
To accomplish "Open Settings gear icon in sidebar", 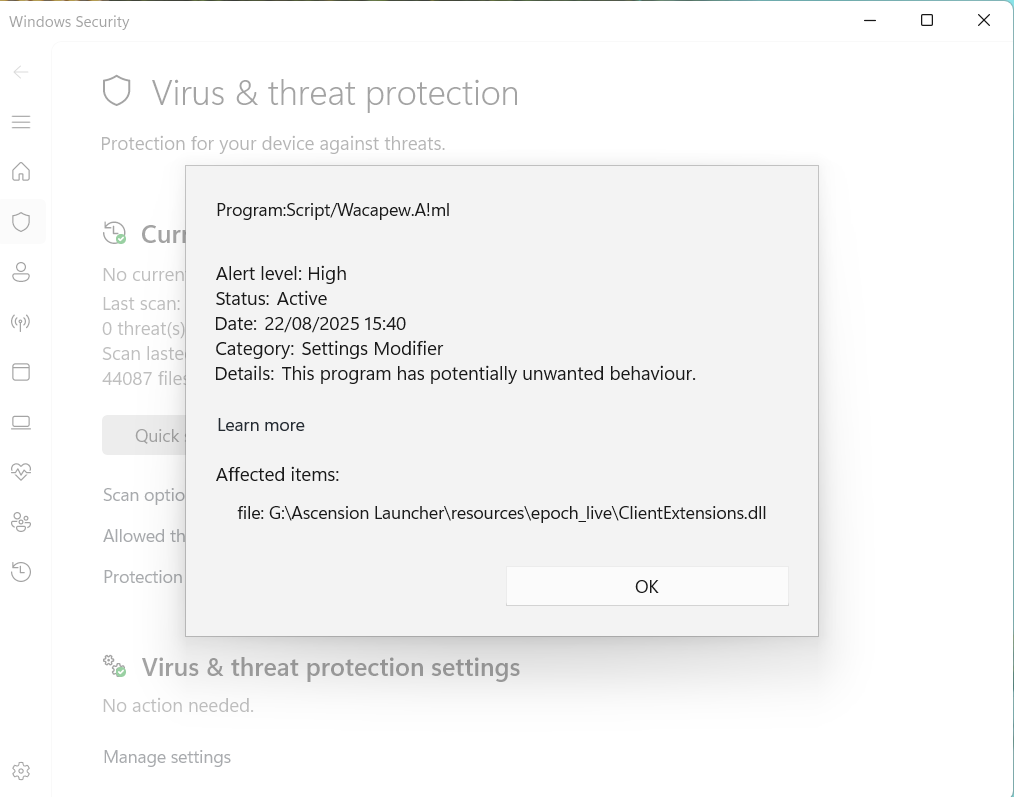I will 21,771.
